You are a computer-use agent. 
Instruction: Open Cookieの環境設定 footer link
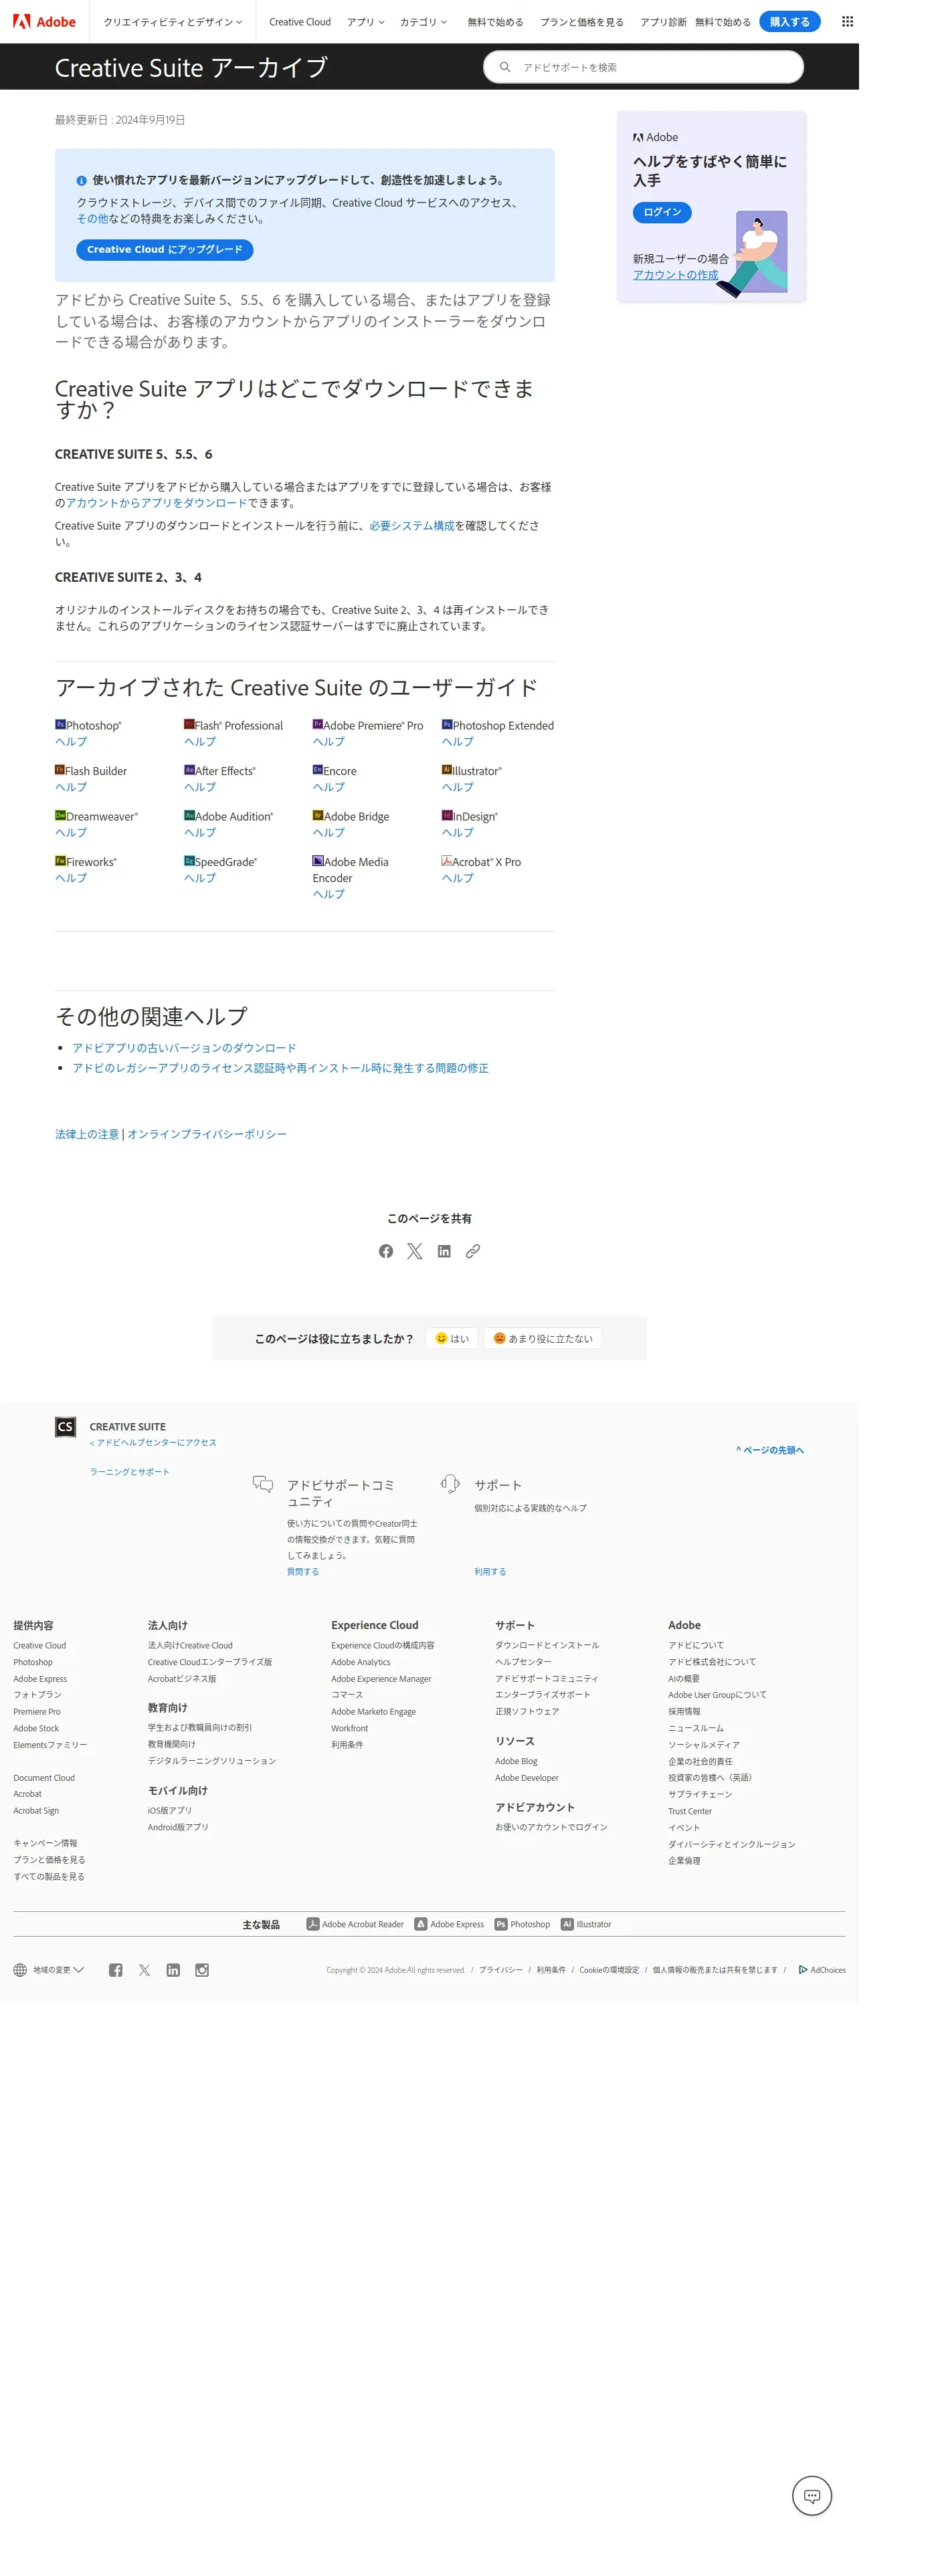tap(609, 1969)
